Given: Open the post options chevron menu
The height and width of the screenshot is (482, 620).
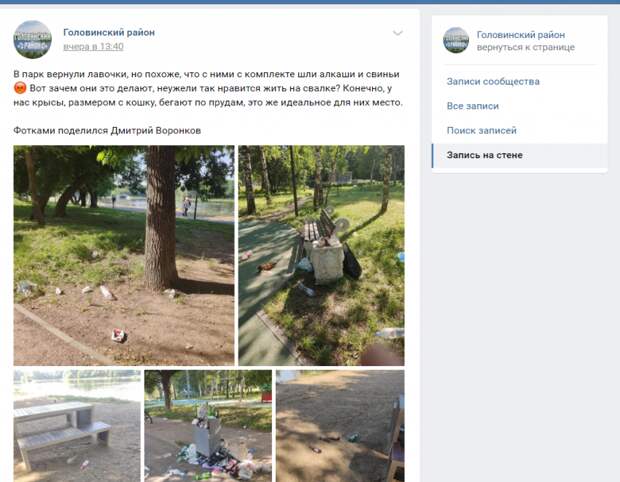Looking at the screenshot, I should [397, 33].
